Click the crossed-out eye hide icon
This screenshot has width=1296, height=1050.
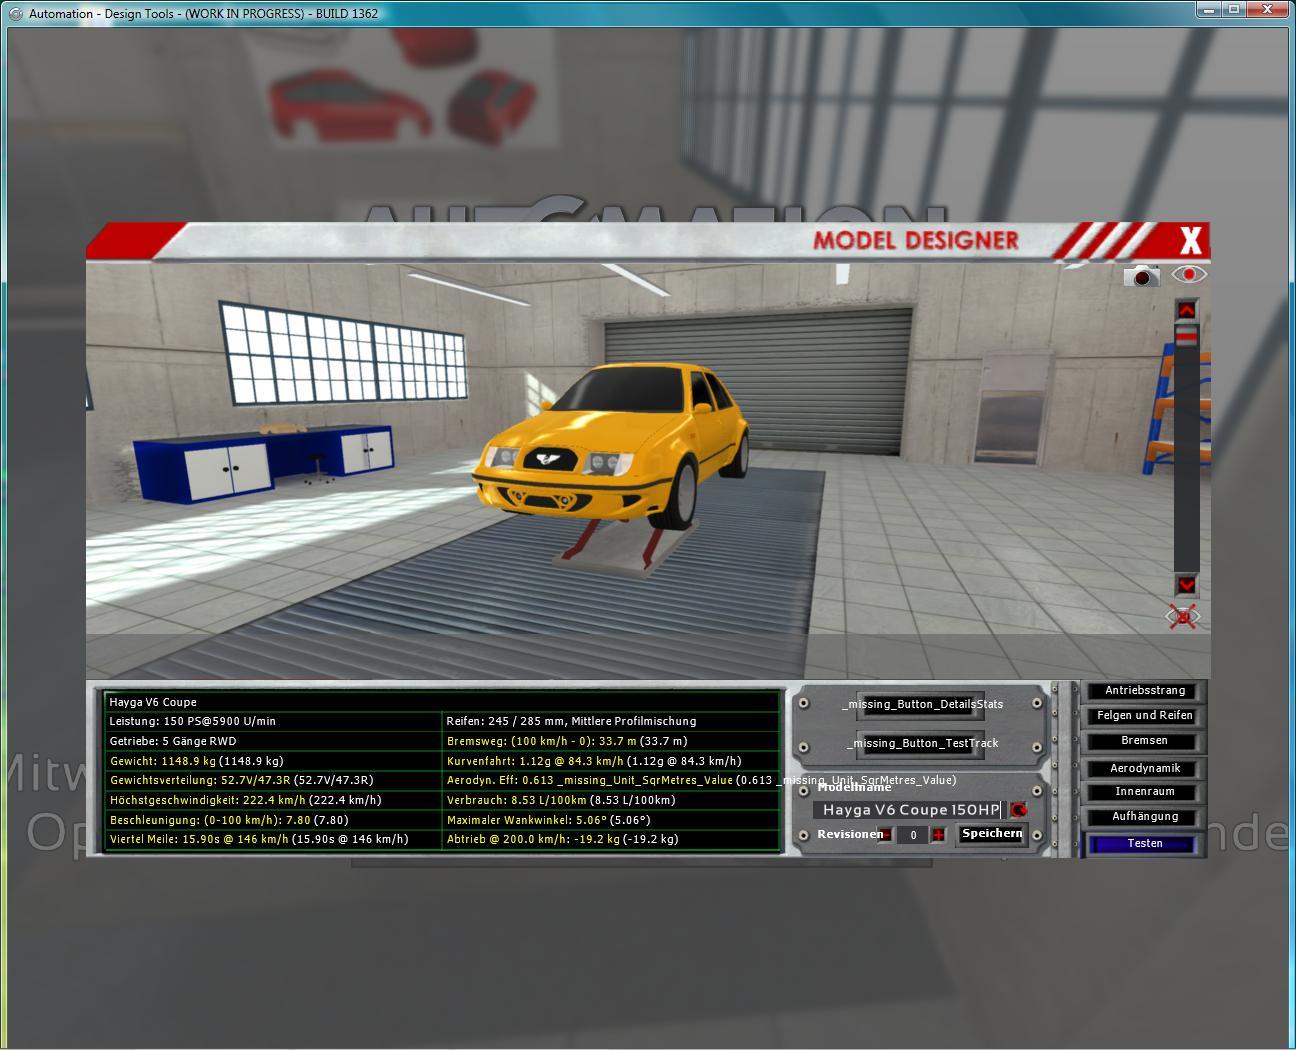(x=1184, y=617)
